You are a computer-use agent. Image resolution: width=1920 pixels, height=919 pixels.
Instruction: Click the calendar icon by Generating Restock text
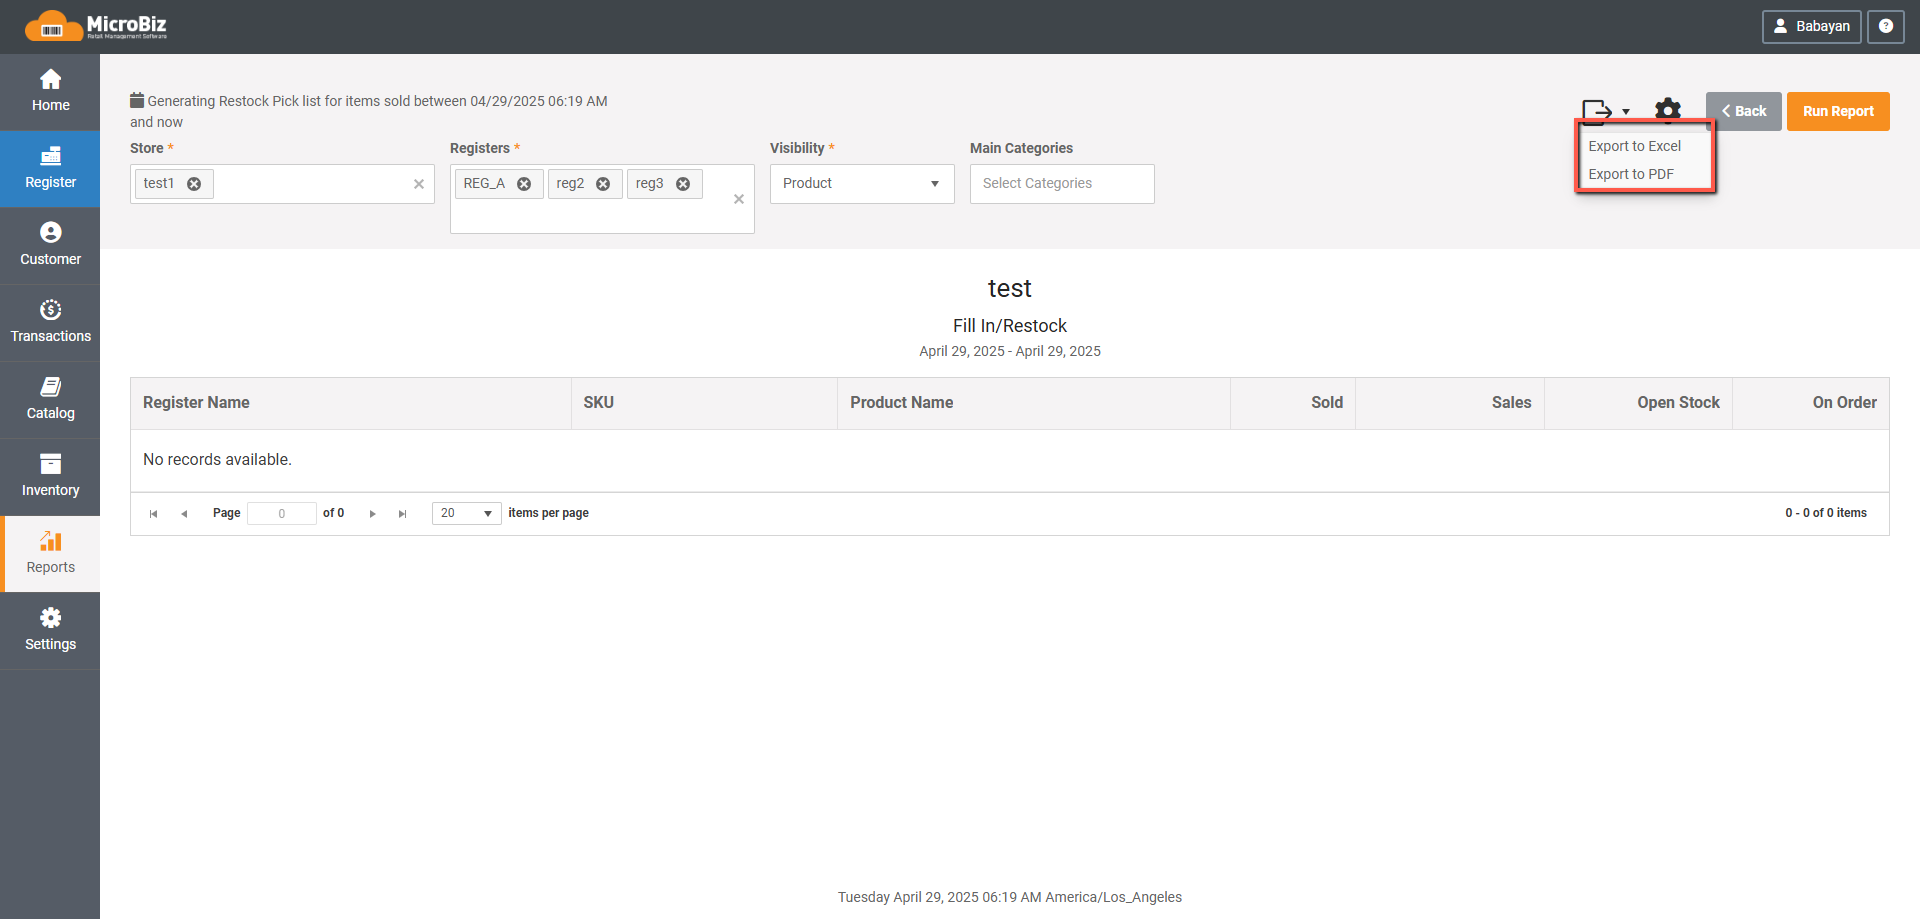coord(137,100)
